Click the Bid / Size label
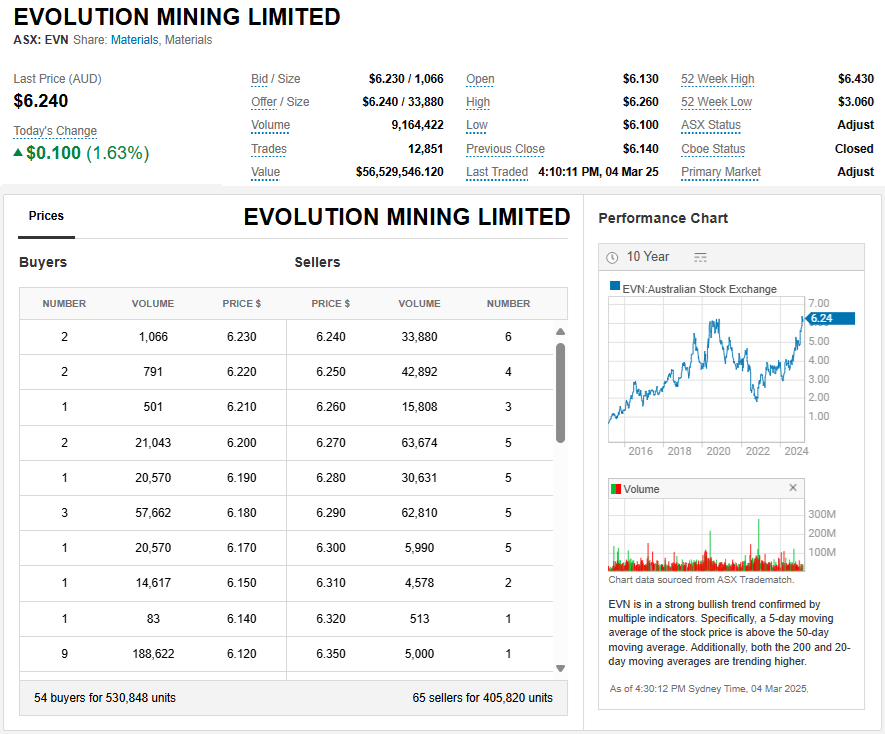The width and height of the screenshot is (885, 734). pyautogui.click(x=275, y=79)
